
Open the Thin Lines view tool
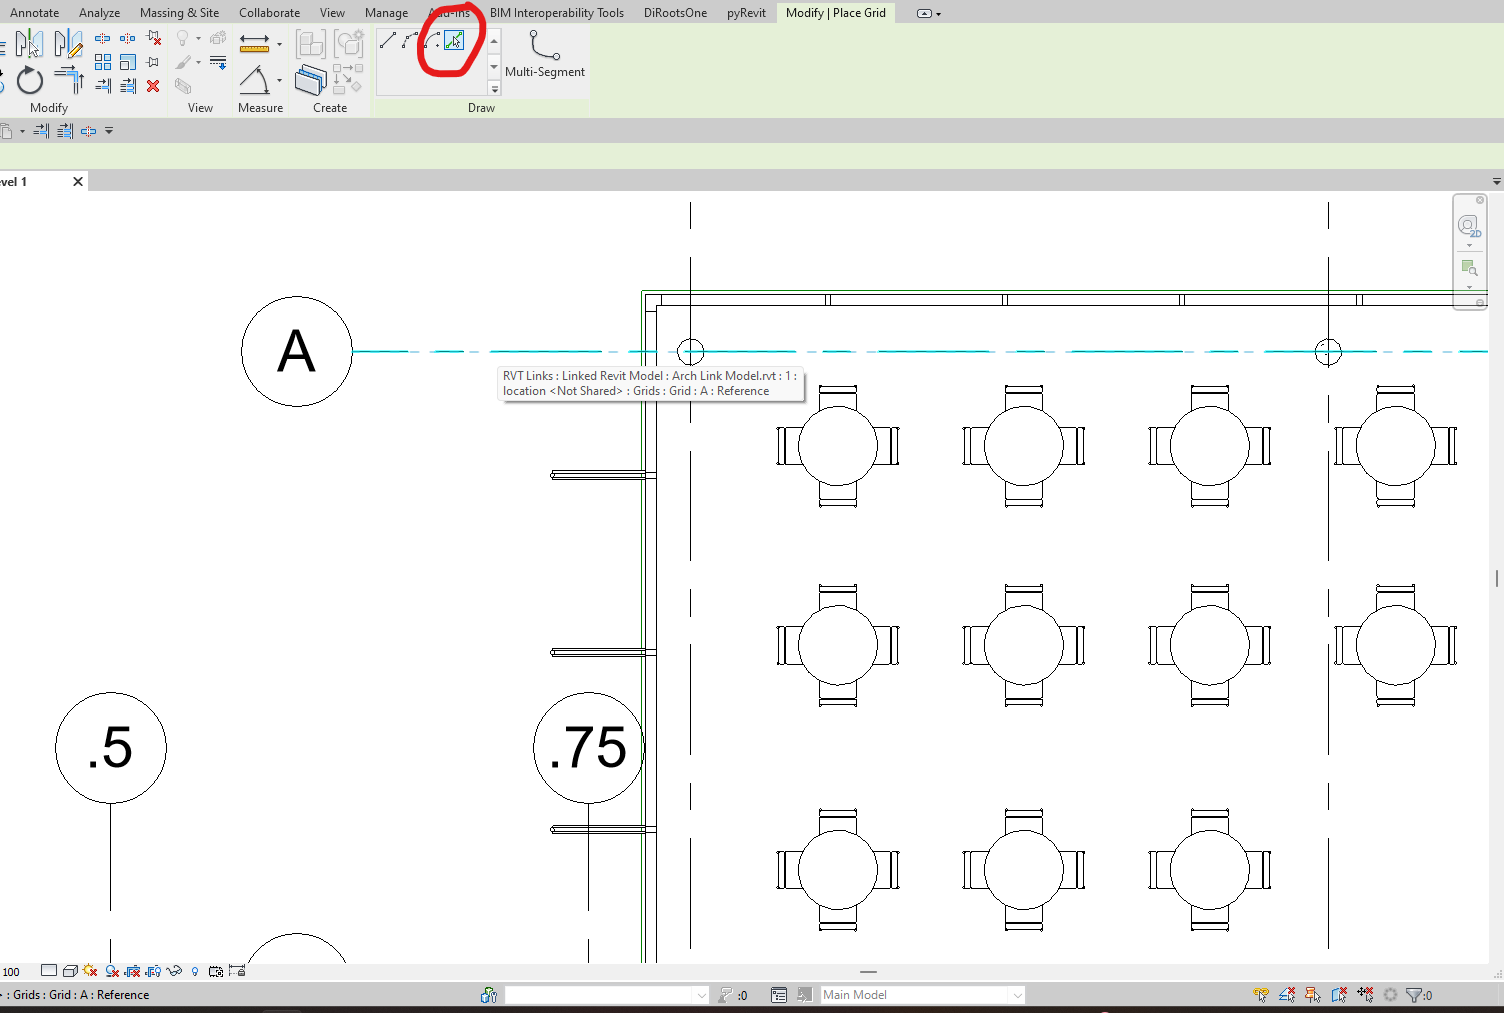coord(219,60)
